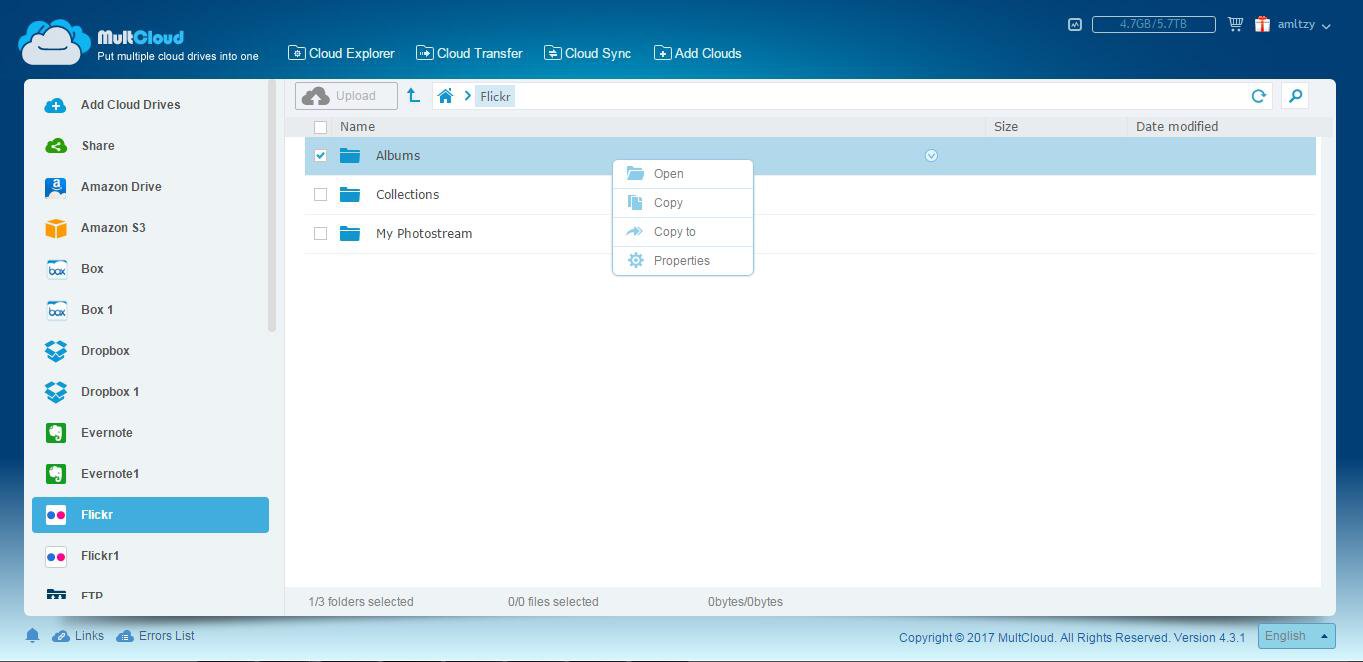Open the Cloud Sync tab
This screenshot has width=1363, height=662.
click(x=587, y=53)
